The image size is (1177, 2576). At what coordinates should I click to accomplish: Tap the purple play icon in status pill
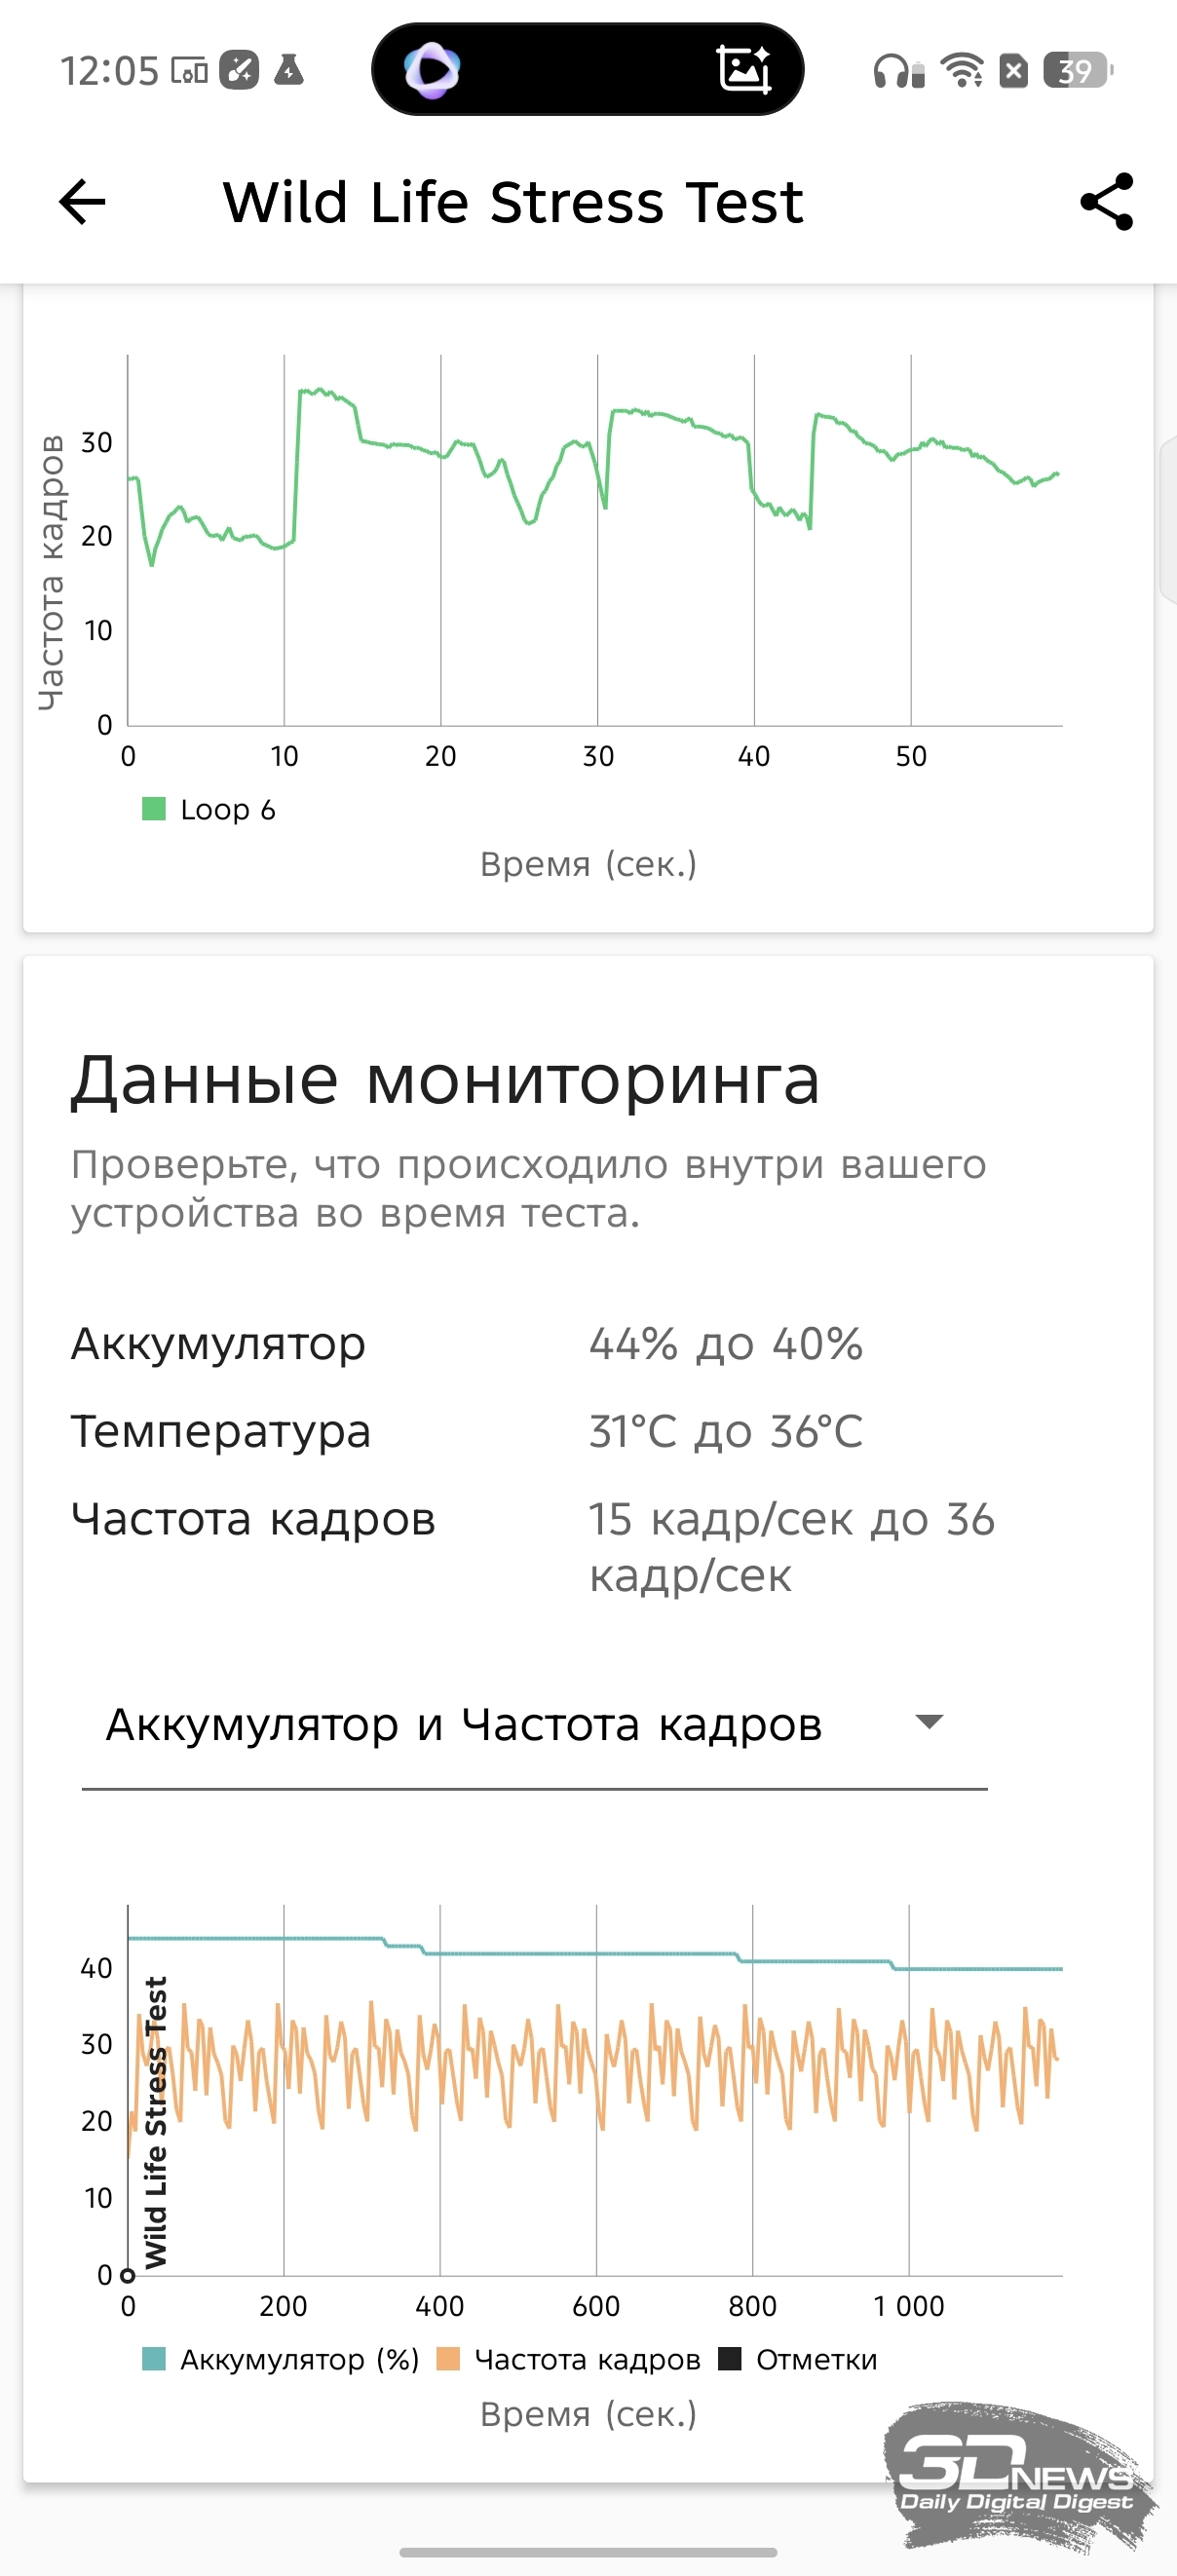(432, 70)
